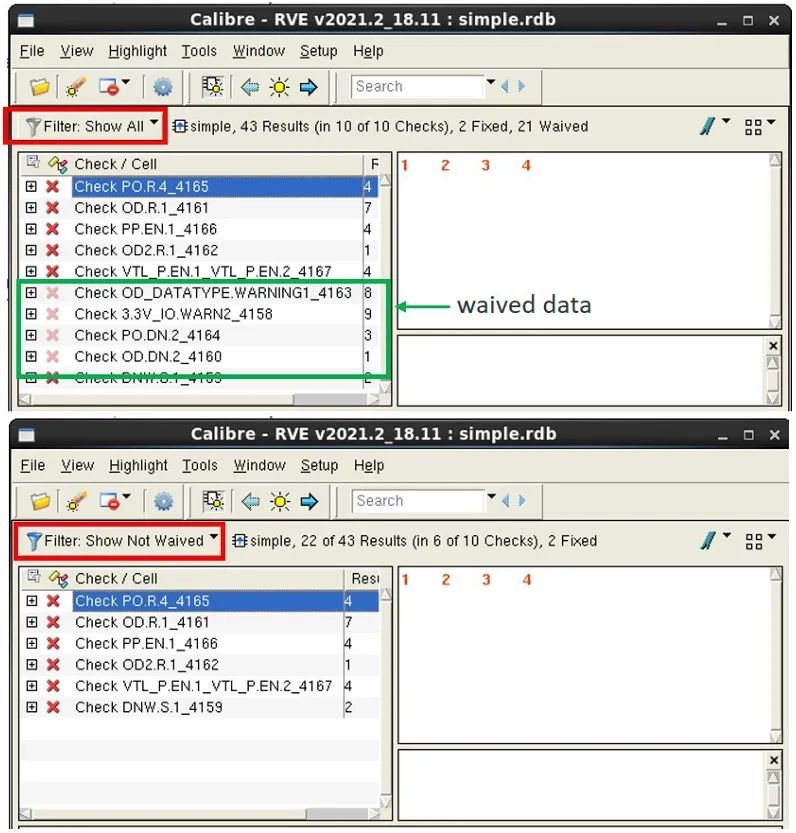796x833 pixels.
Task: Expand Check OD_DATATYPE.WARNING1_4163 row
Action: pos(31,293)
